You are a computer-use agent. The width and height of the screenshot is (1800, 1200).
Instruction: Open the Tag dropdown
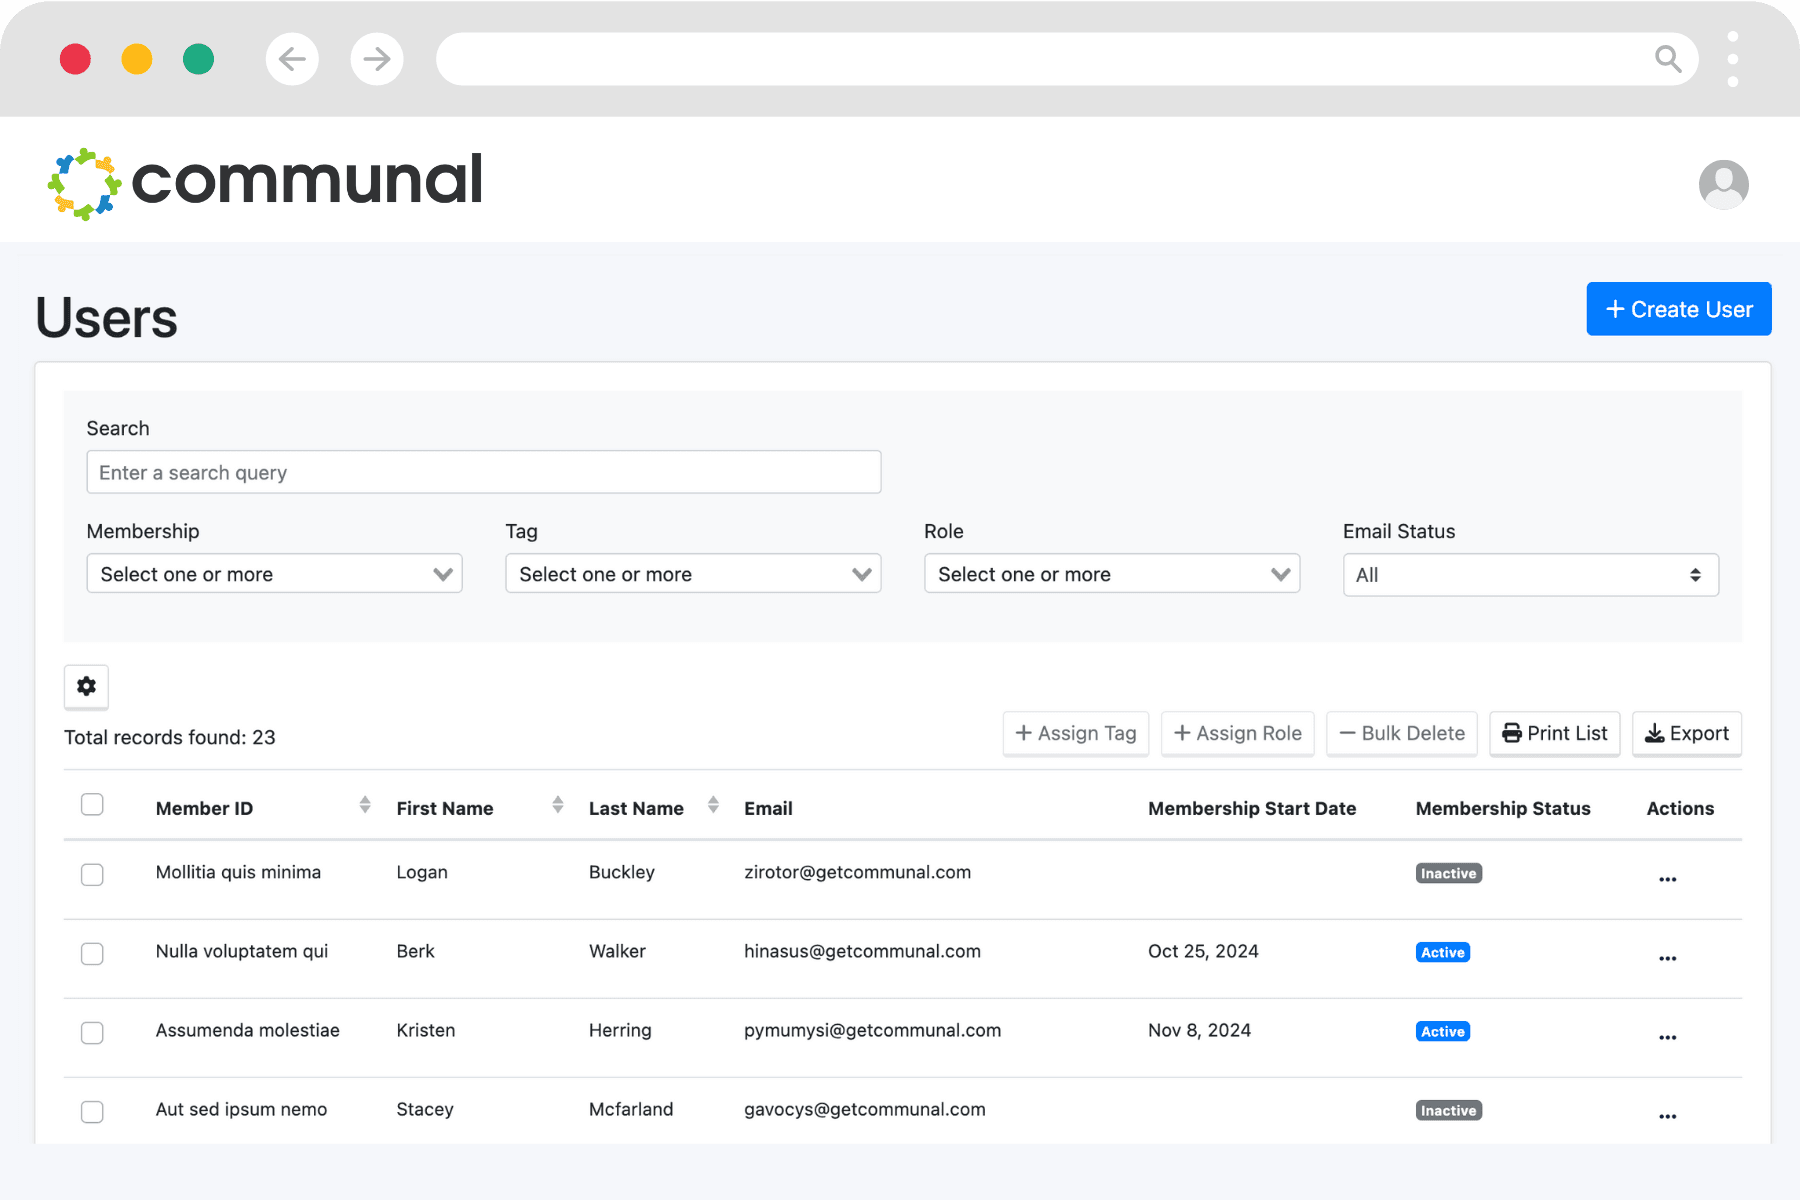point(692,573)
